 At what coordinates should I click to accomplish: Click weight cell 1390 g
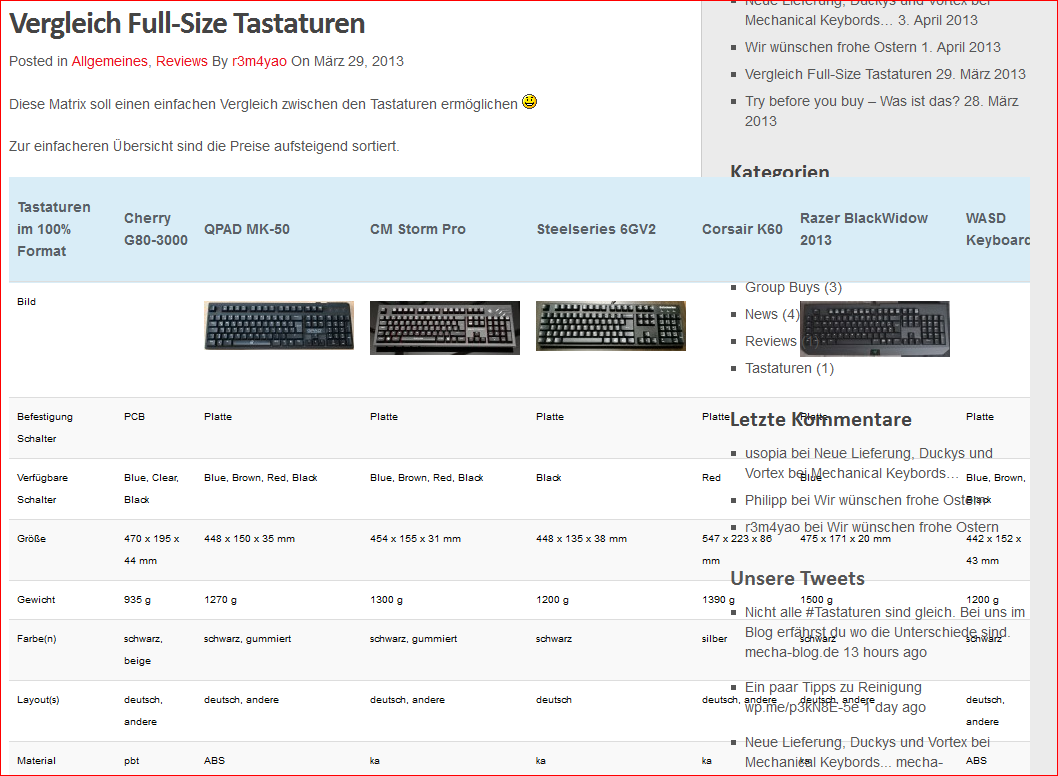click(x=719, y=599)
